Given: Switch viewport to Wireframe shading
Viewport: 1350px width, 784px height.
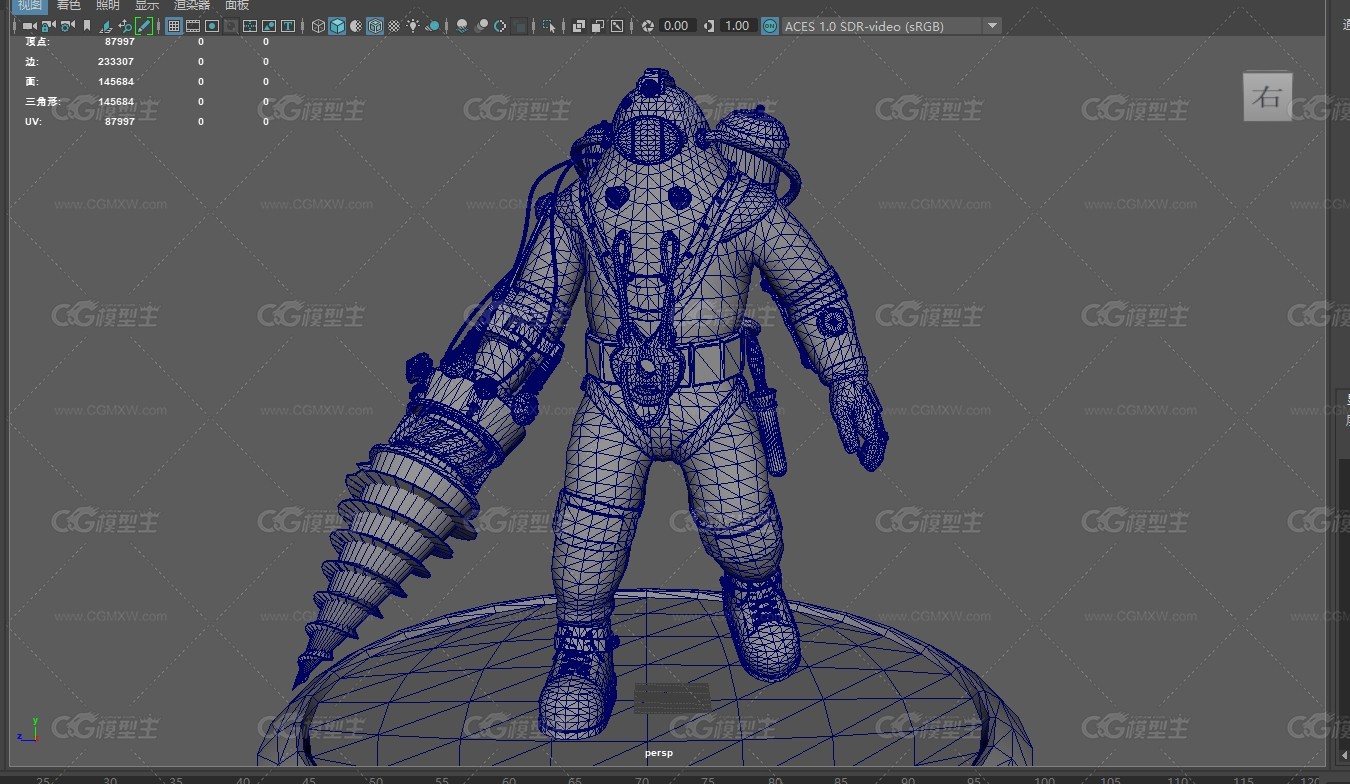Looking at the screenshot, I should (318, 26).
